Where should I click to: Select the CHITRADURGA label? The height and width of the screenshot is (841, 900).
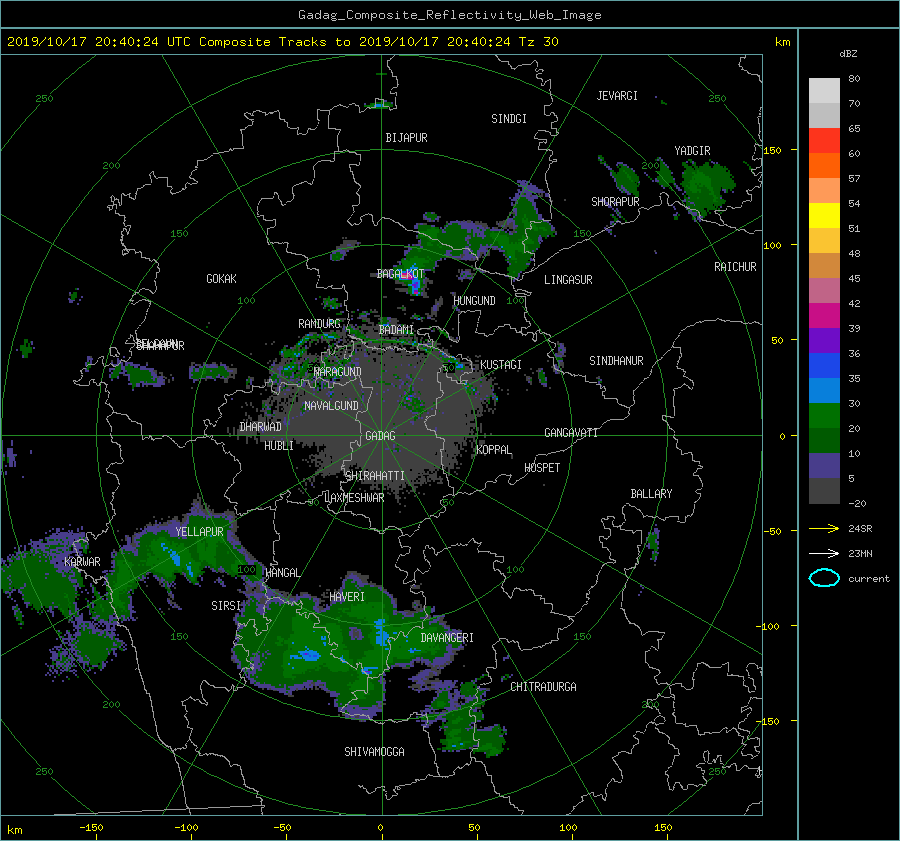pos(543,687)
